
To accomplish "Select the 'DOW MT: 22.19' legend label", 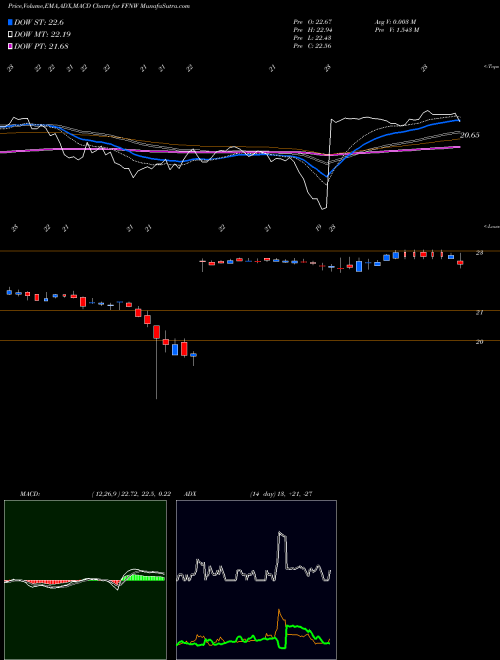I will click(x=42, y=35).
